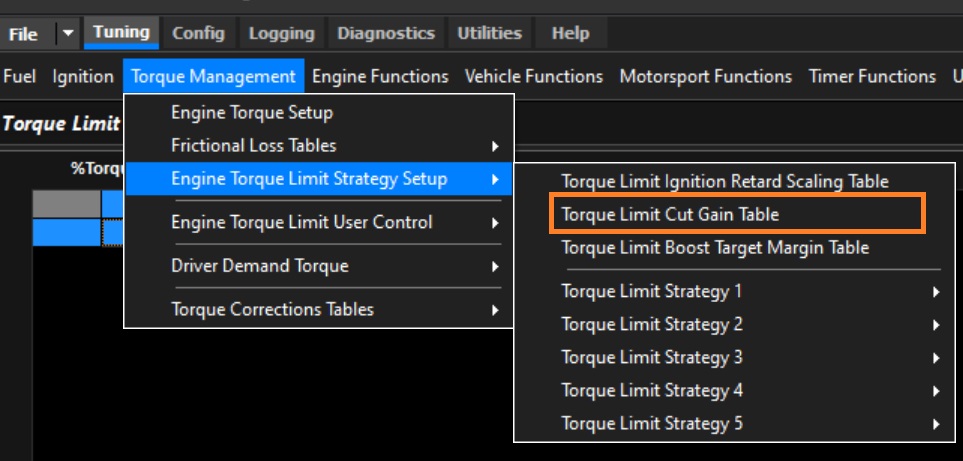The height and width of the screenshot is (461, 963).
Task: Expand Torque Limit Strategy 5 submenu arrow
Action: tap(936, 424)
